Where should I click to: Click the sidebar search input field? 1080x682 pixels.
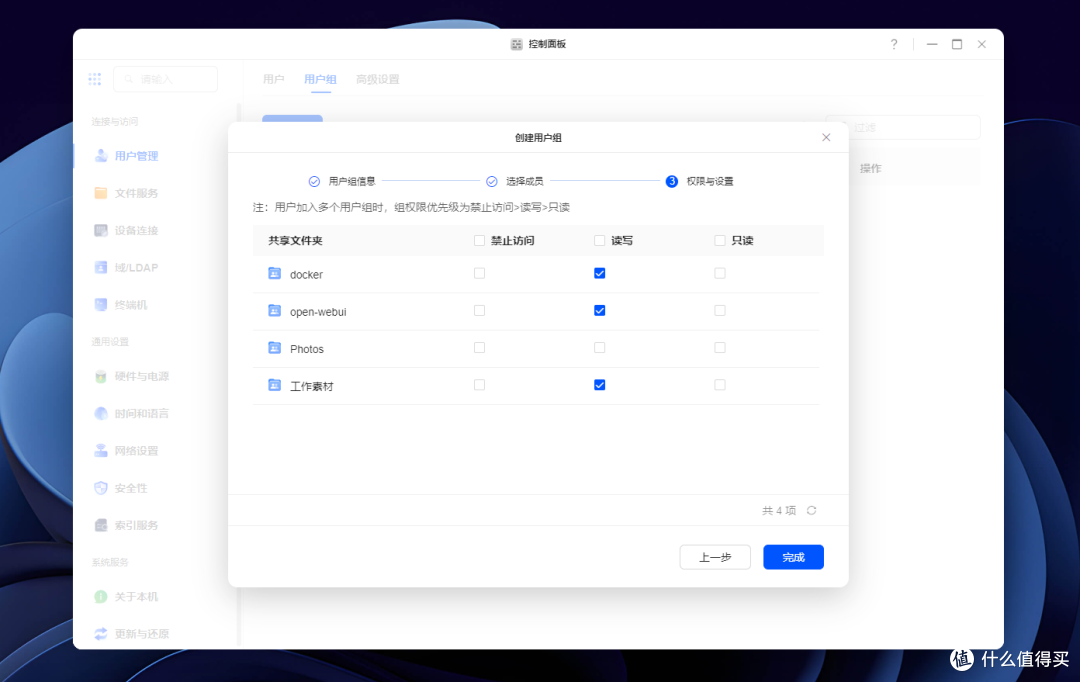pos(166,79)
